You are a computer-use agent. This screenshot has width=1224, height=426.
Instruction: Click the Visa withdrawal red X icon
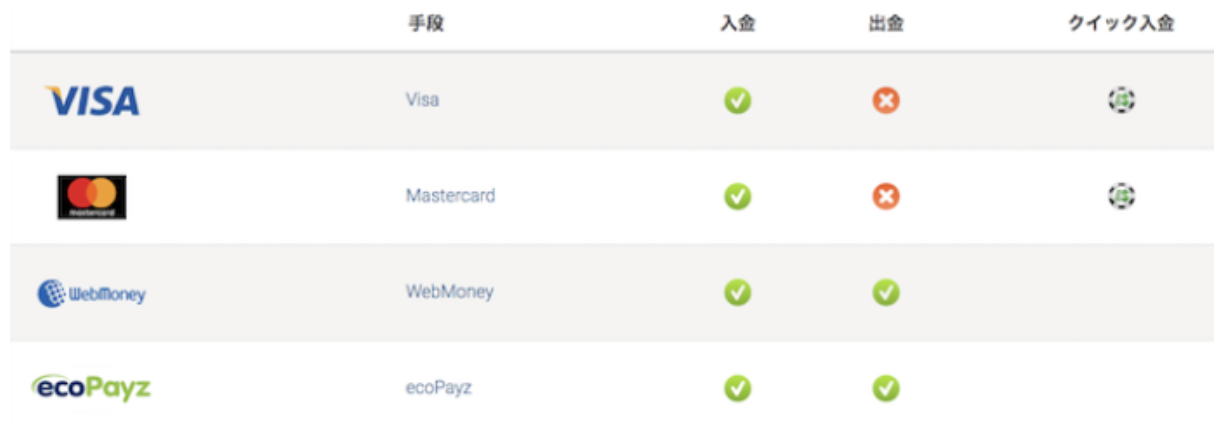point(886,101)
